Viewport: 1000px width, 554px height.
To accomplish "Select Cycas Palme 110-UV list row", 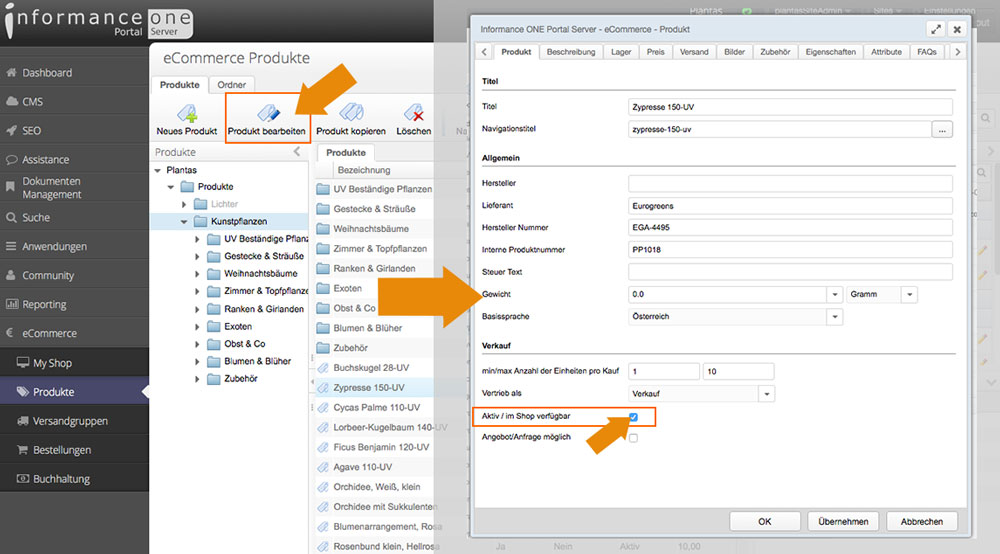I will [x=374, y=407].
